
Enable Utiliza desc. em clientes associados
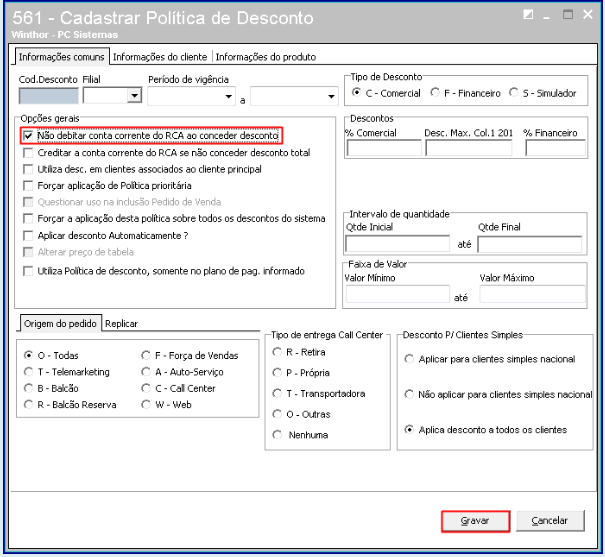28,169
